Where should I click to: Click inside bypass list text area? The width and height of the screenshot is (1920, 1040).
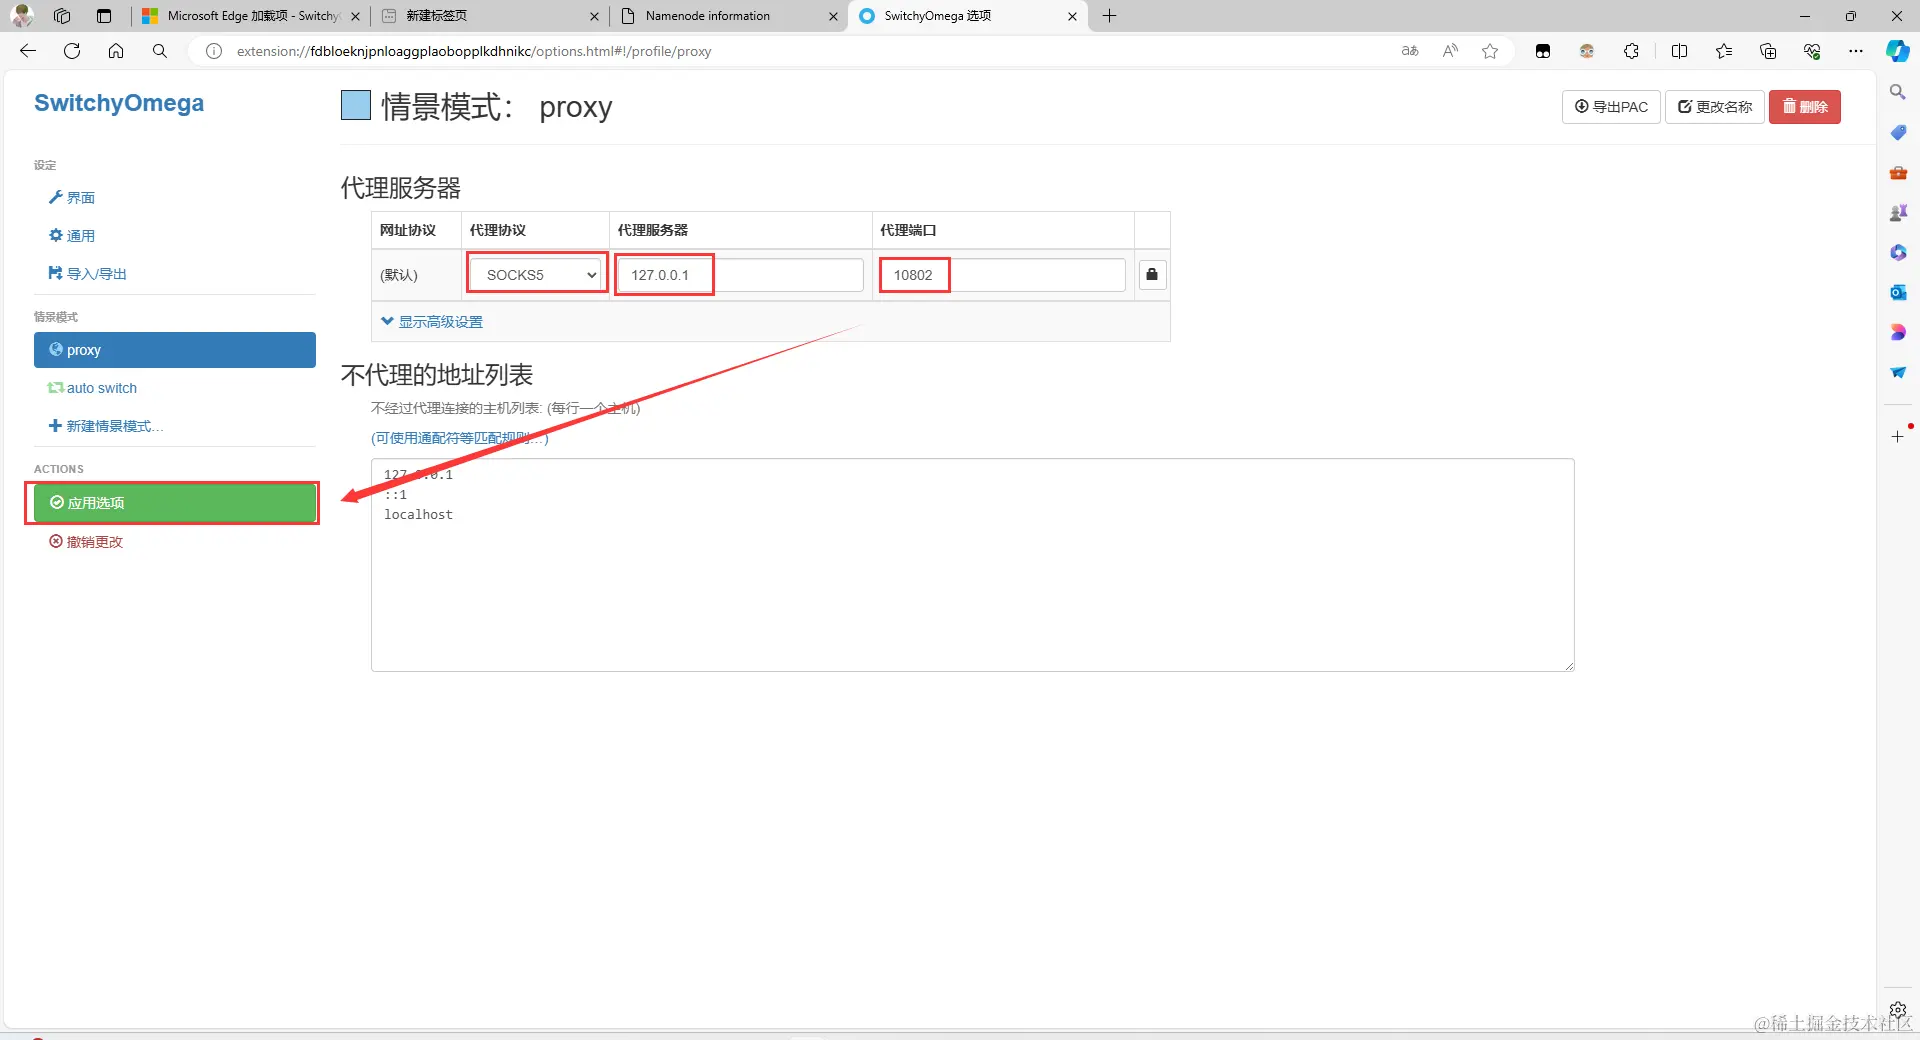(x=972, y=565)
